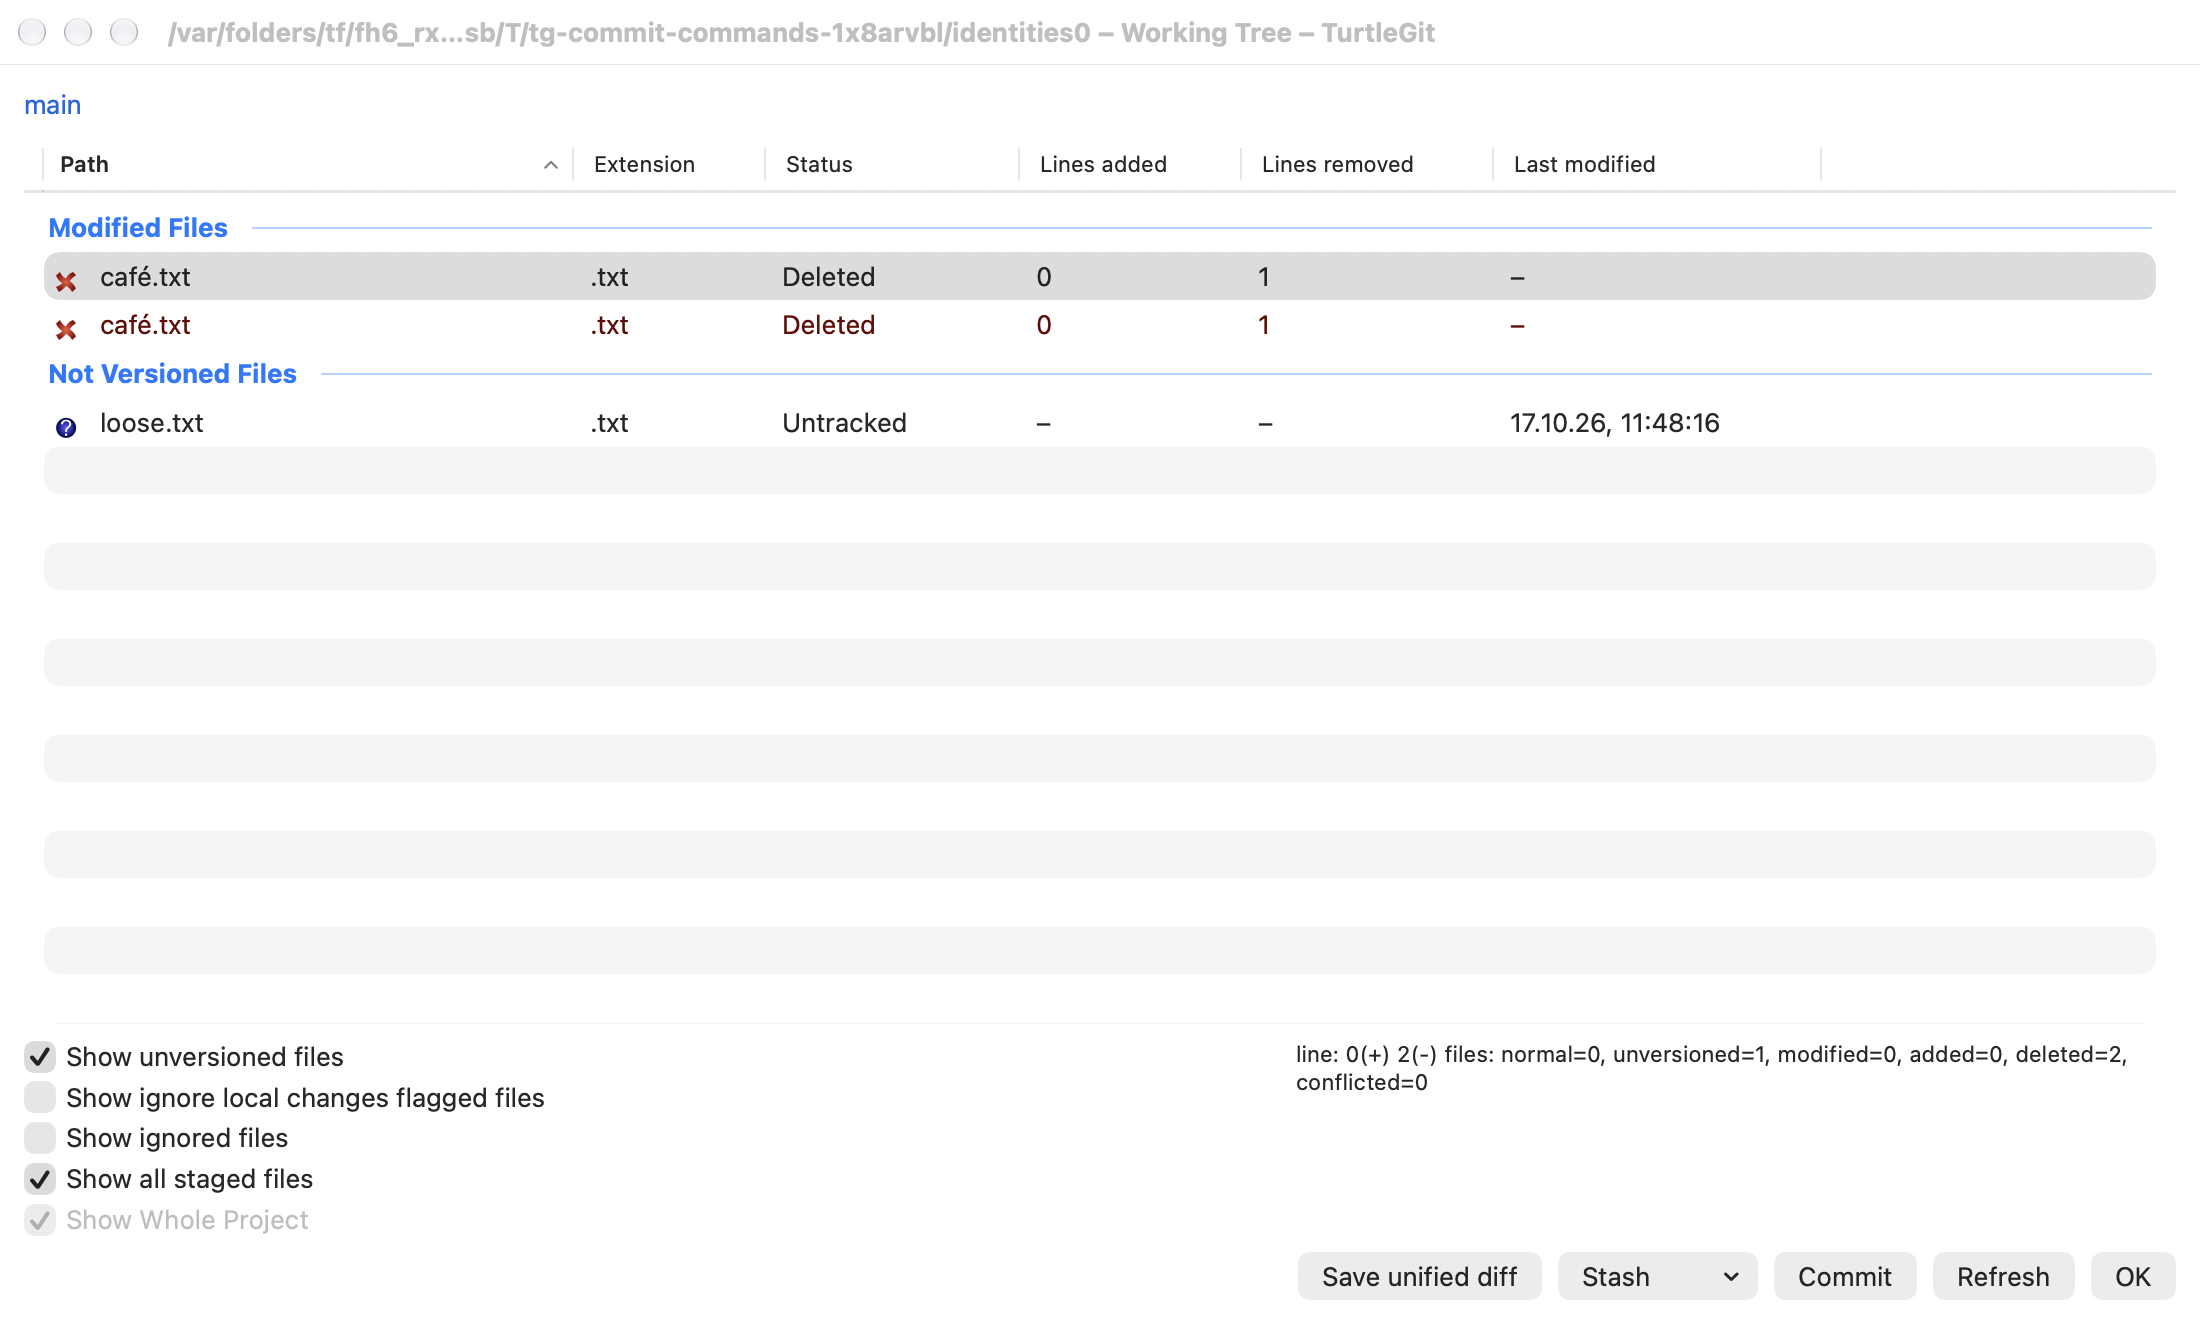Image resolution: width=2200 pixels, height=1324 pixels.
Task: Click the Commit button
Action: (1844, 1276)
